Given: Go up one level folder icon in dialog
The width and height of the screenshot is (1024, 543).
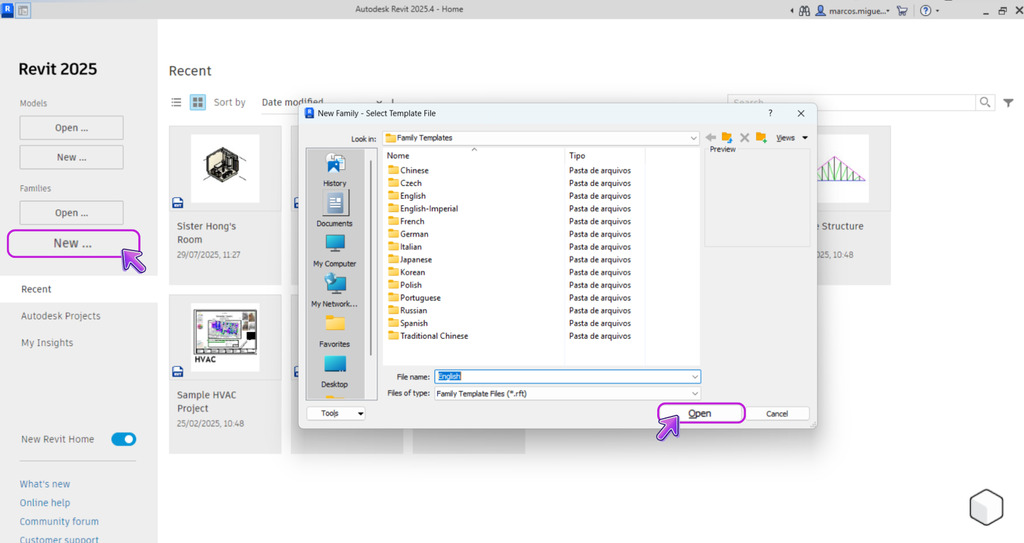Looking at the screenshot, I should click(x=727, y=138).
